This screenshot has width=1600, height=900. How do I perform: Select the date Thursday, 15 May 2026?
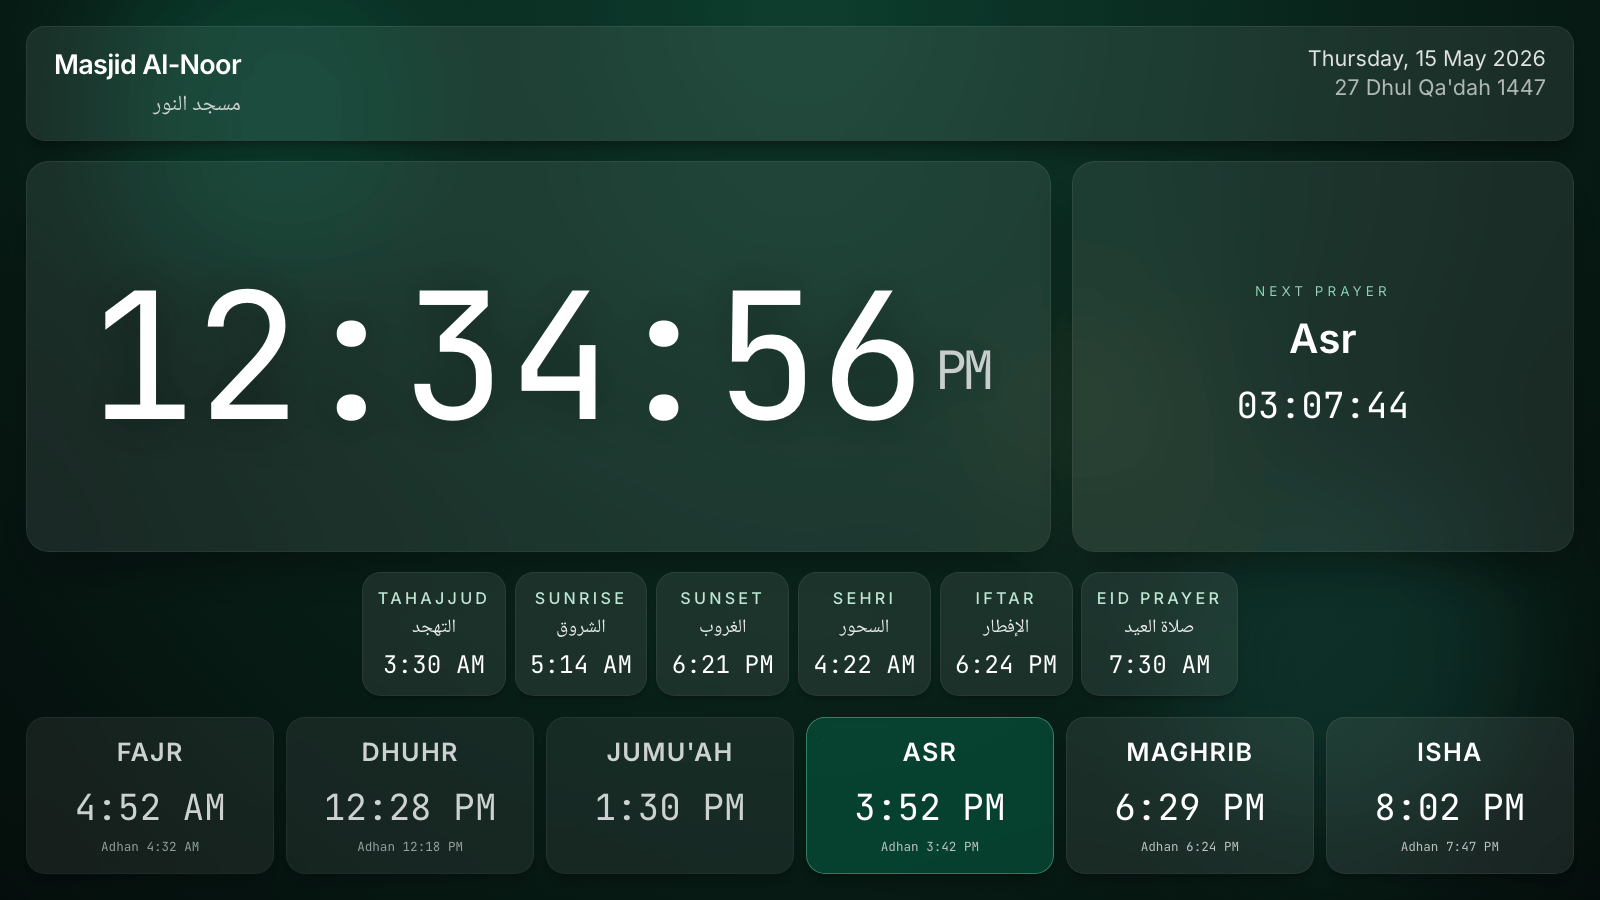pos(1427,59)
